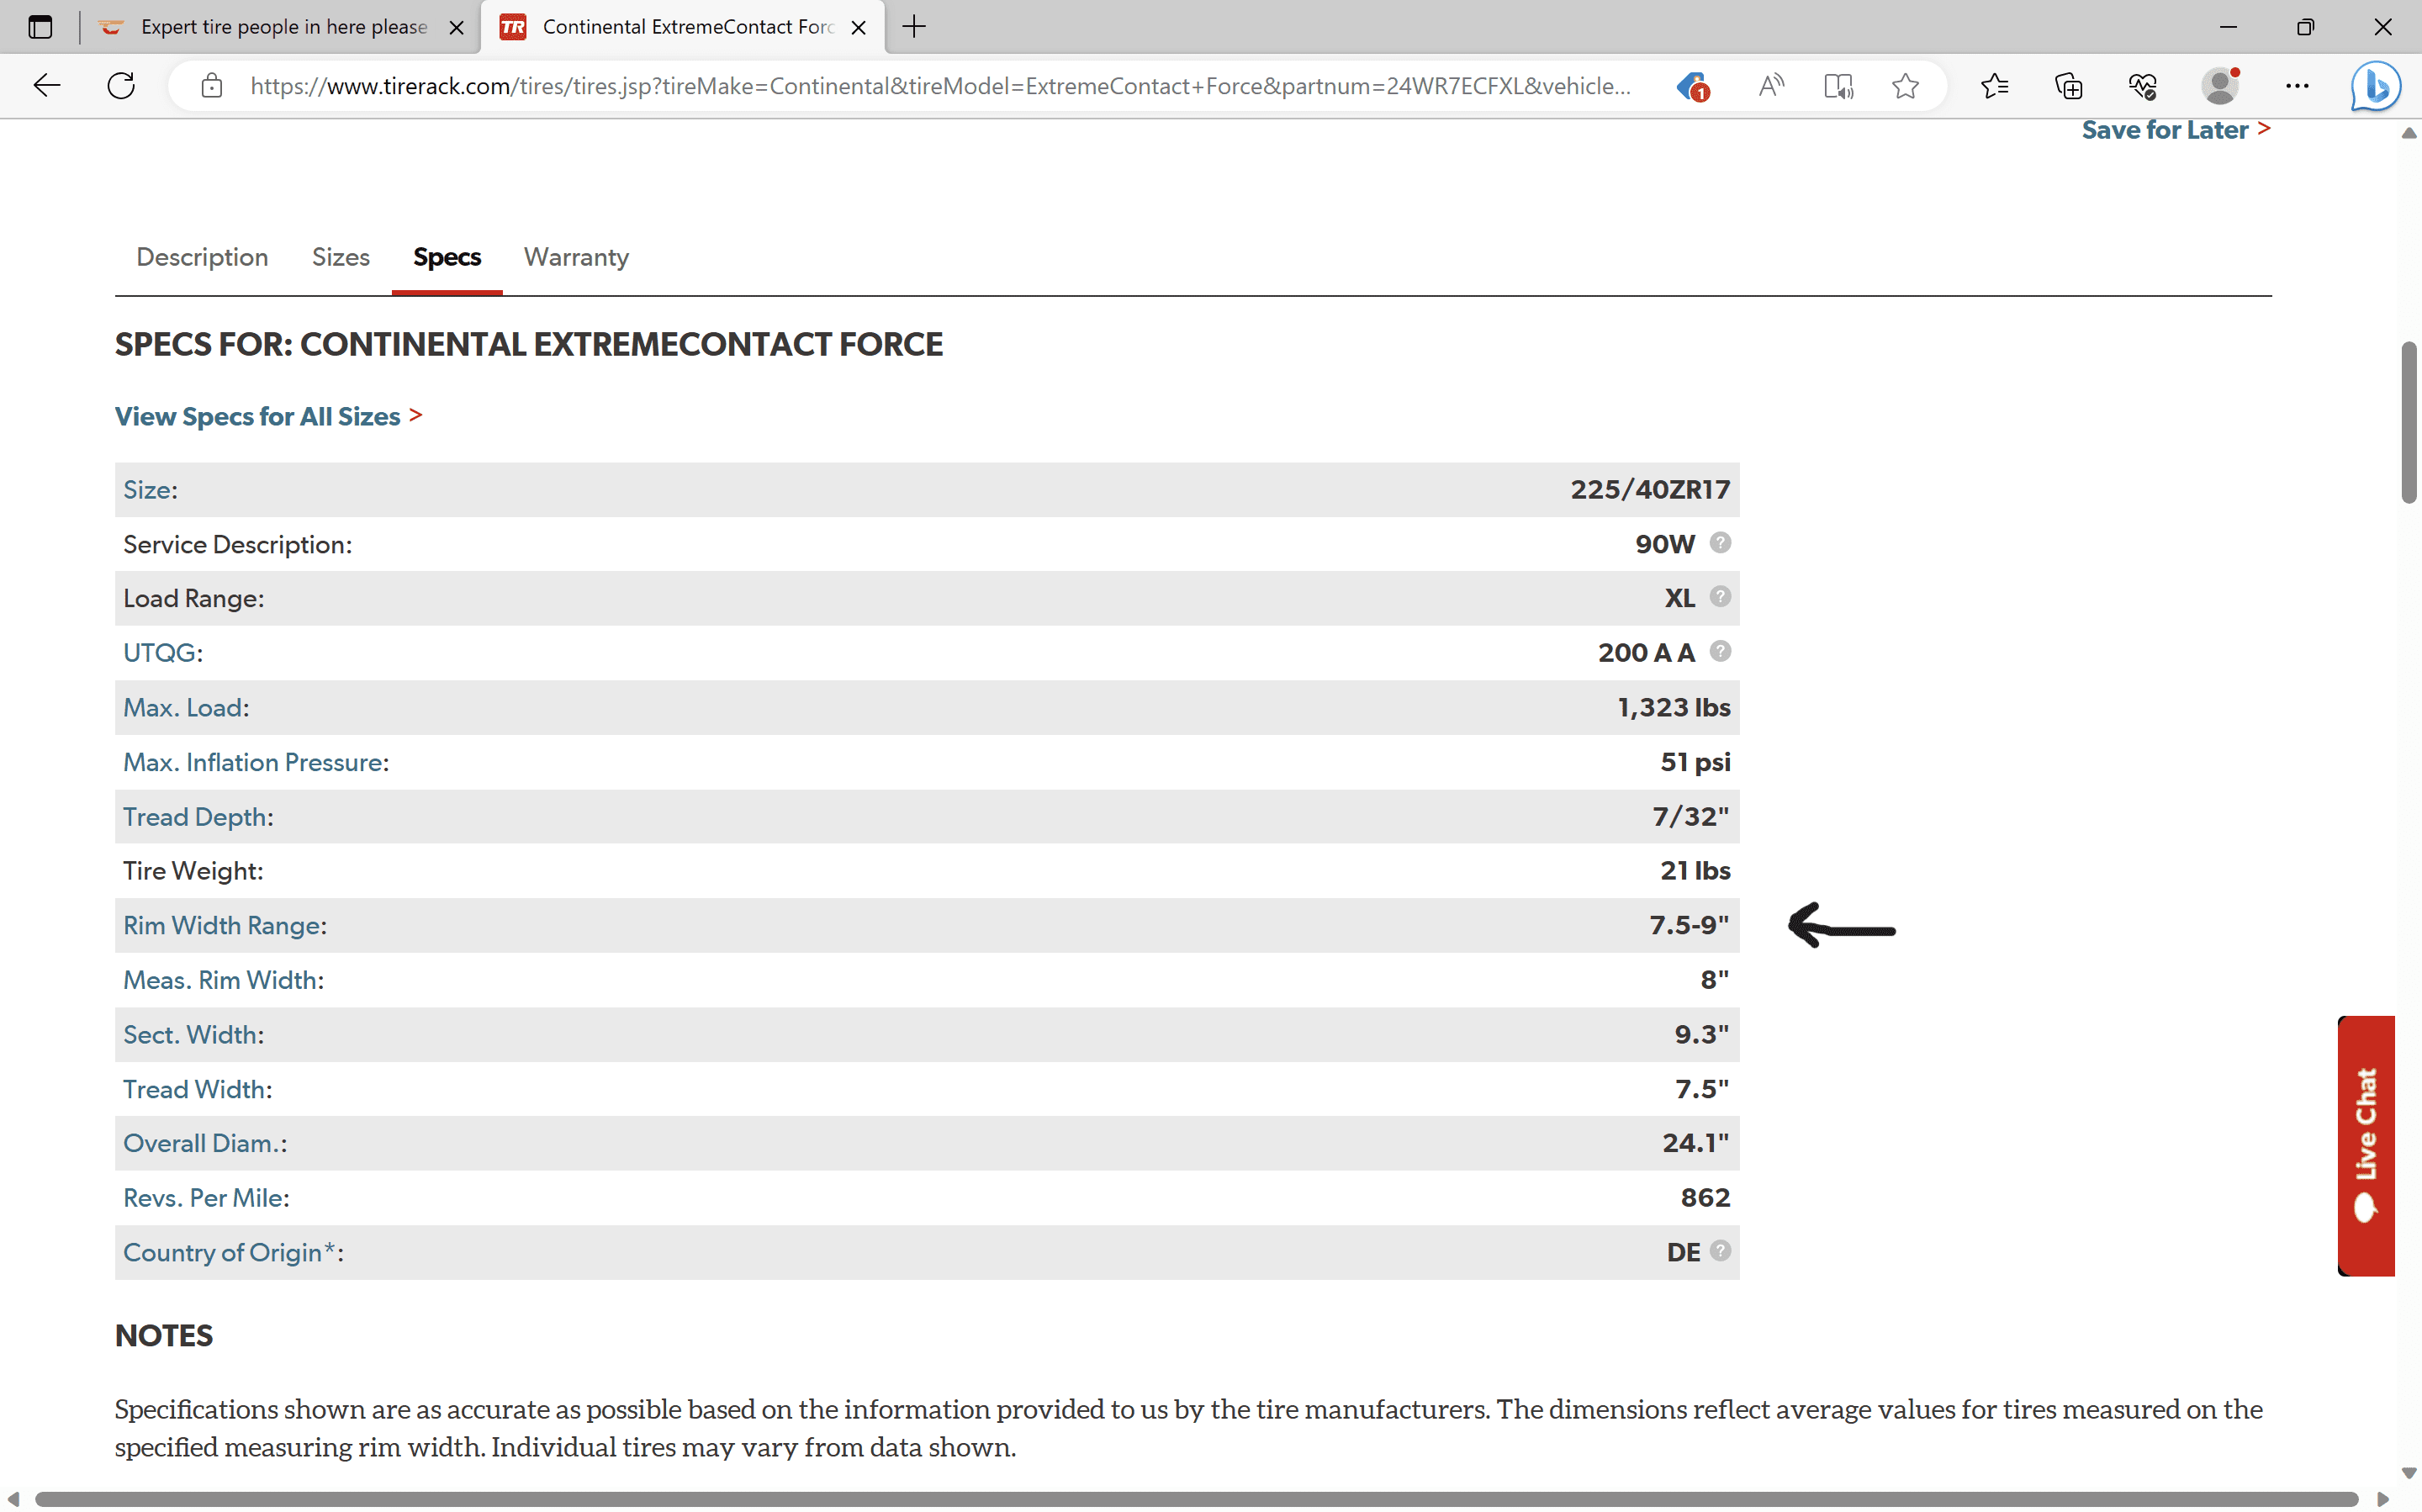The width and height of the screenshot is (2422, 1512).
Task: Open Browser essentials
Action: 2142,86
